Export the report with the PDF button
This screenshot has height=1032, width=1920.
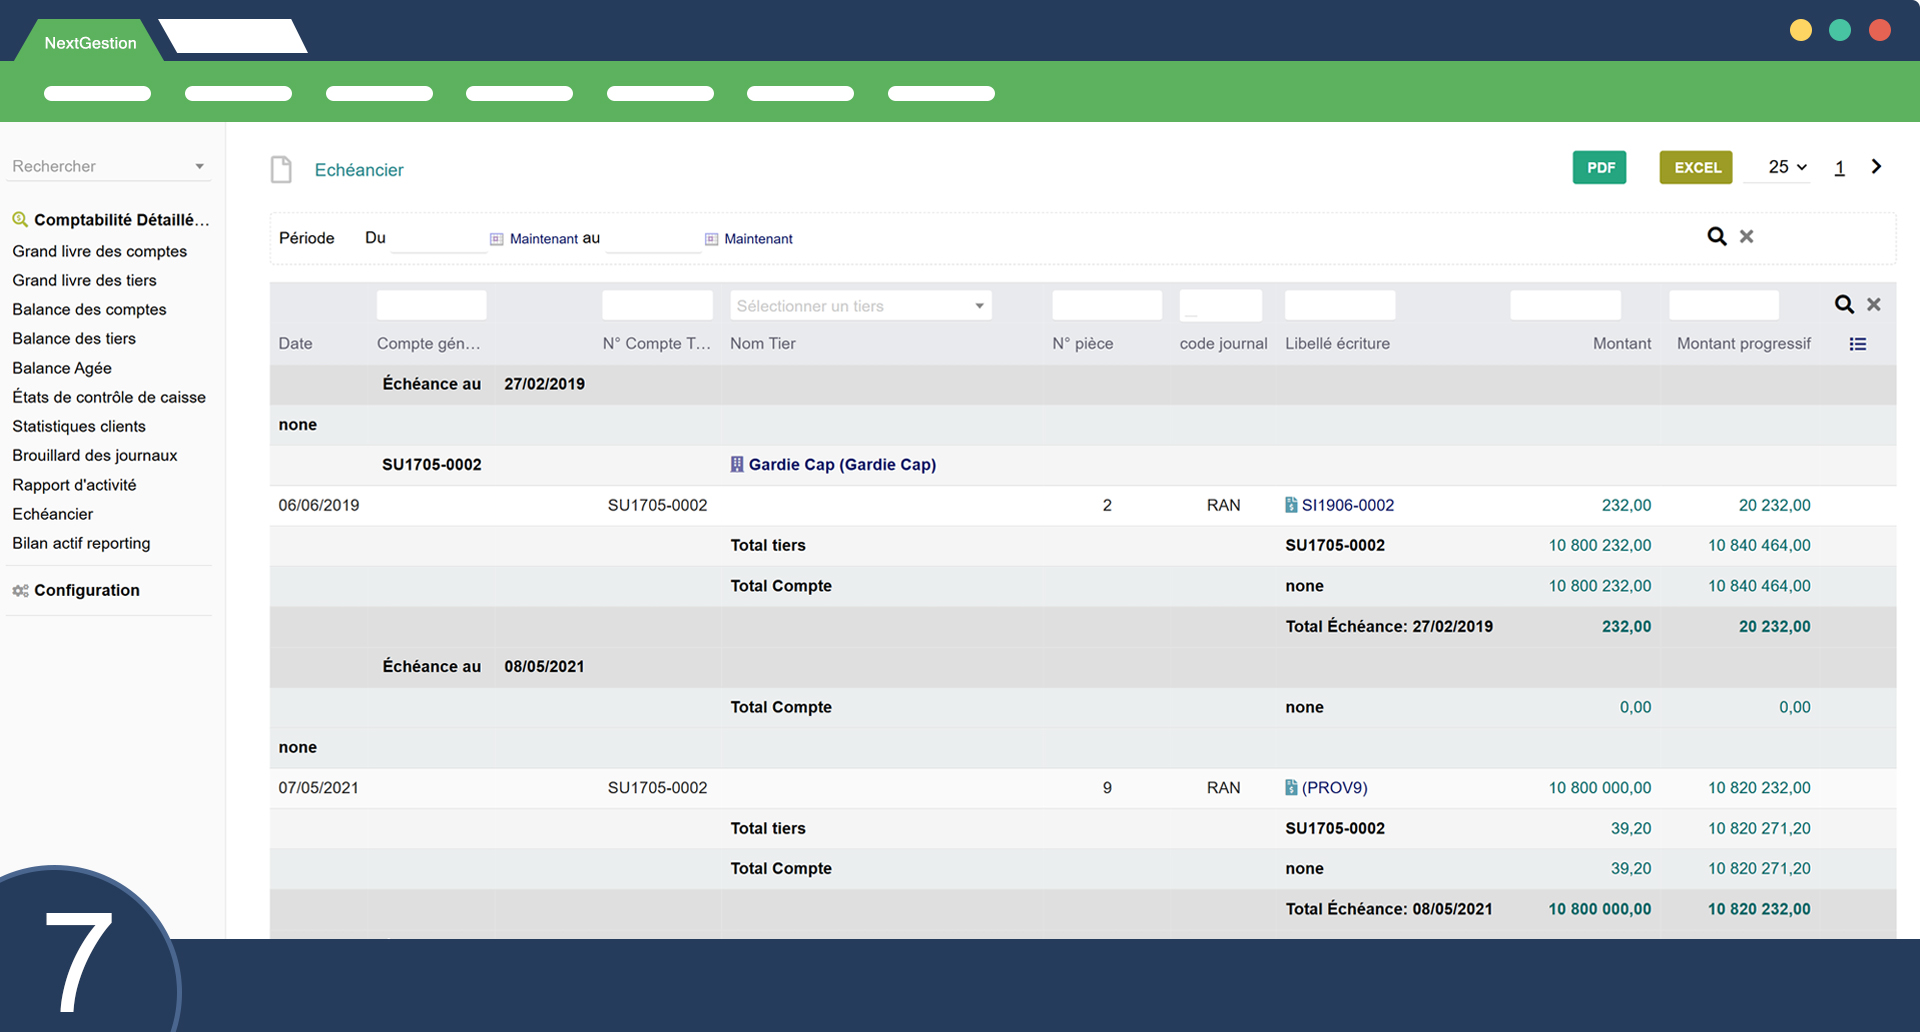point(1599,168)
